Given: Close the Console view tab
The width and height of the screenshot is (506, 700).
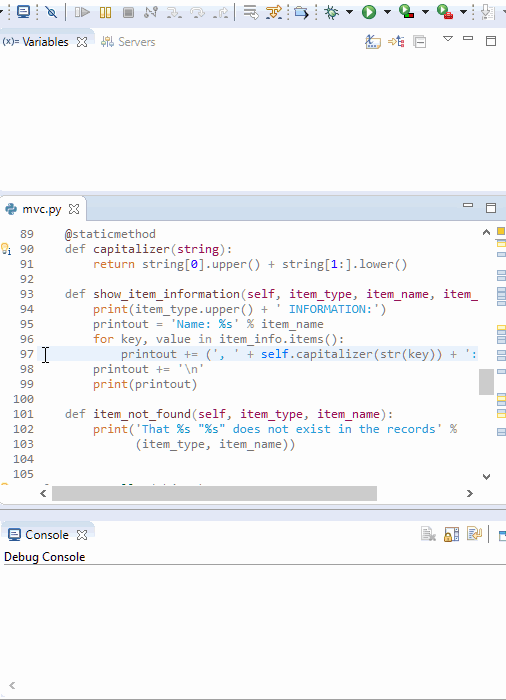Looking at the screenshot, I should (x=82, y=535).
